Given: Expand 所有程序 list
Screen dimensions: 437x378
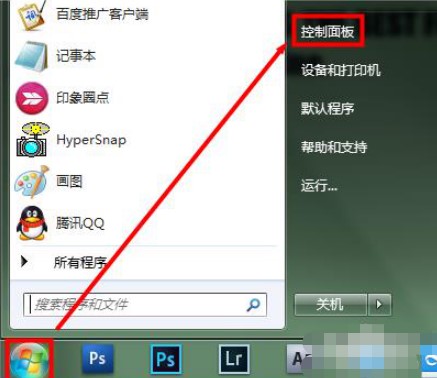Looking at the screenshot, I should point(81,263).
